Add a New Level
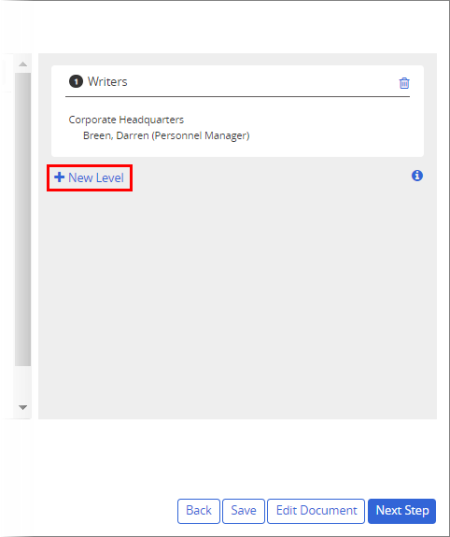 pos(89,178)
